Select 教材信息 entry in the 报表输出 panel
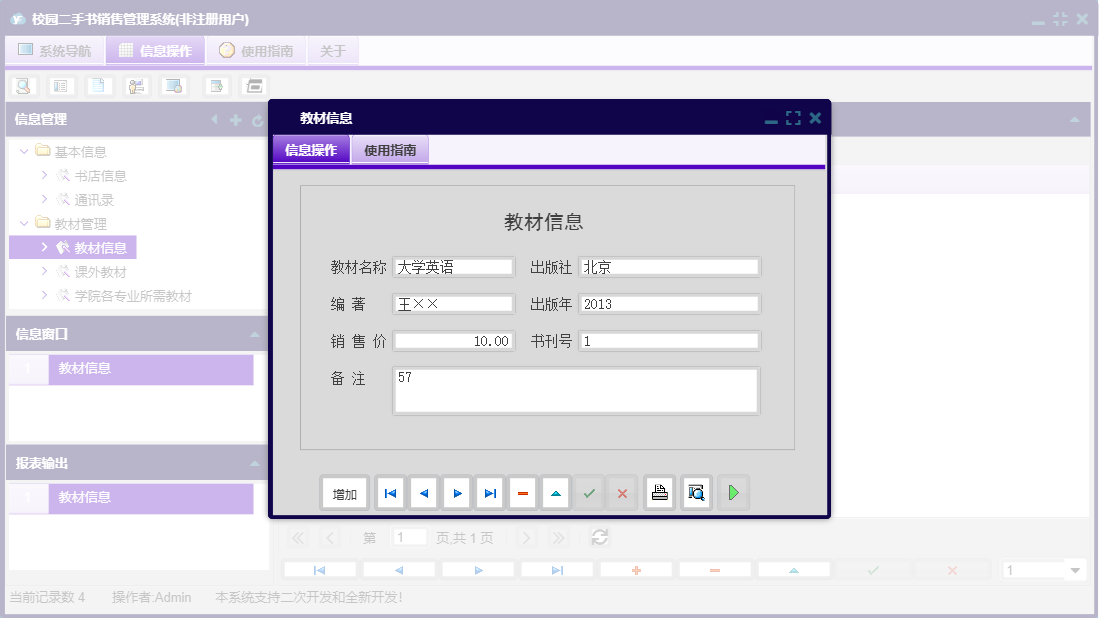 [x=150, y=497]
